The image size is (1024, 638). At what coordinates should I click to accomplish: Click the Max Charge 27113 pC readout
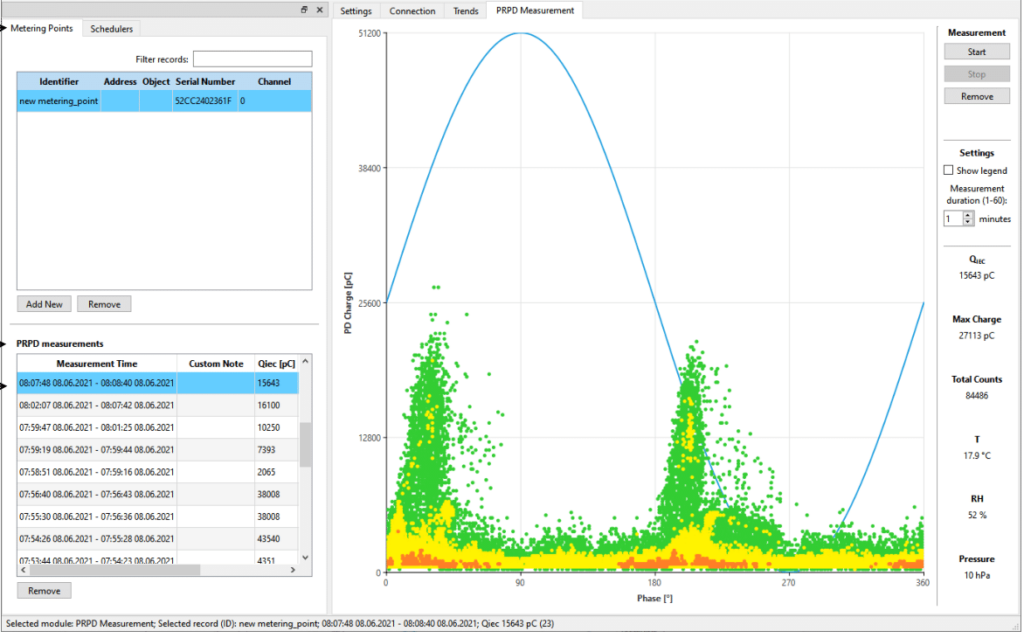976,336
